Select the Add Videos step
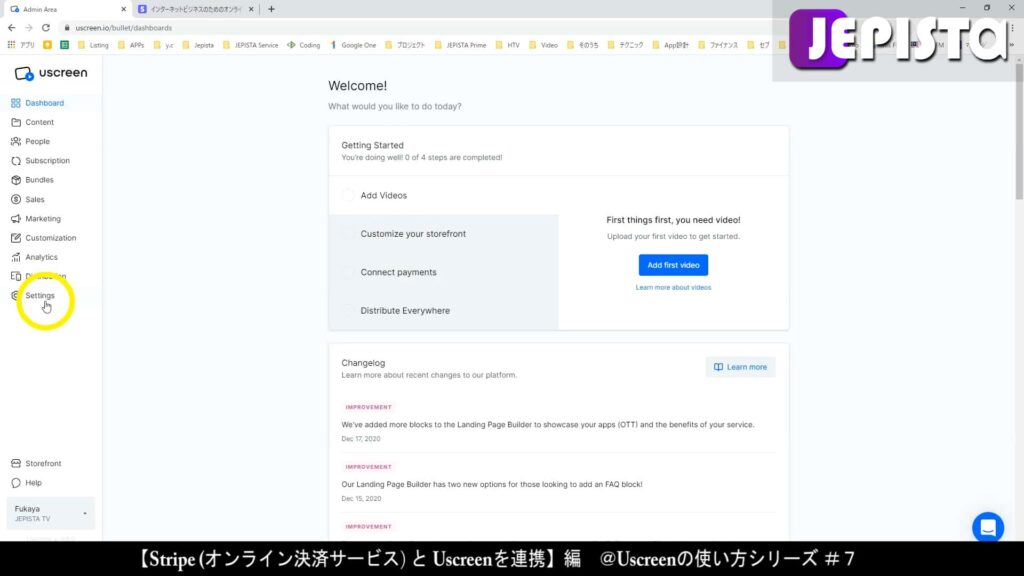The width and height of the screenshot is (1024, 576). click(x=443, y=195)
